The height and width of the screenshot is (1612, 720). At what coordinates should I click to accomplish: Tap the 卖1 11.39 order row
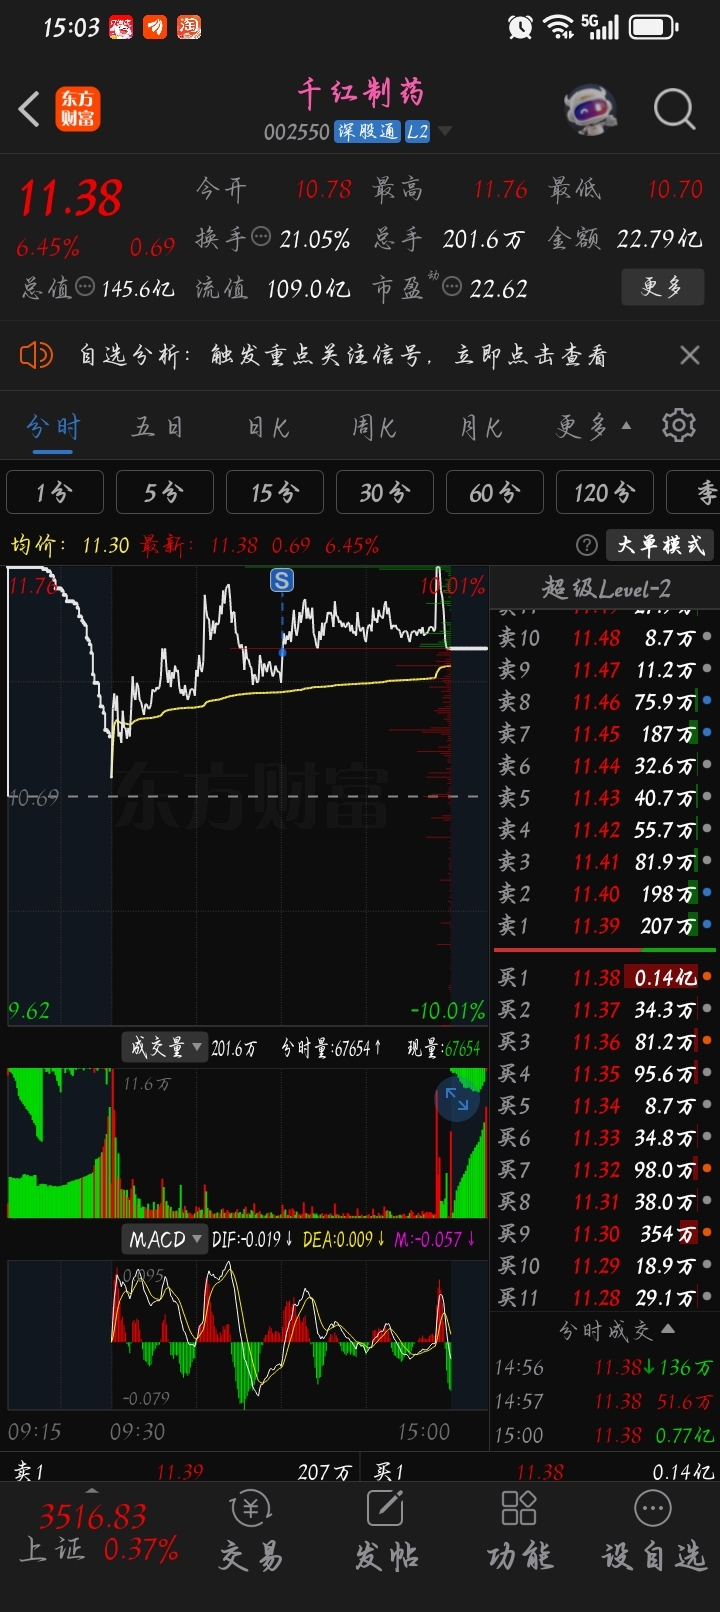(605, 925)
